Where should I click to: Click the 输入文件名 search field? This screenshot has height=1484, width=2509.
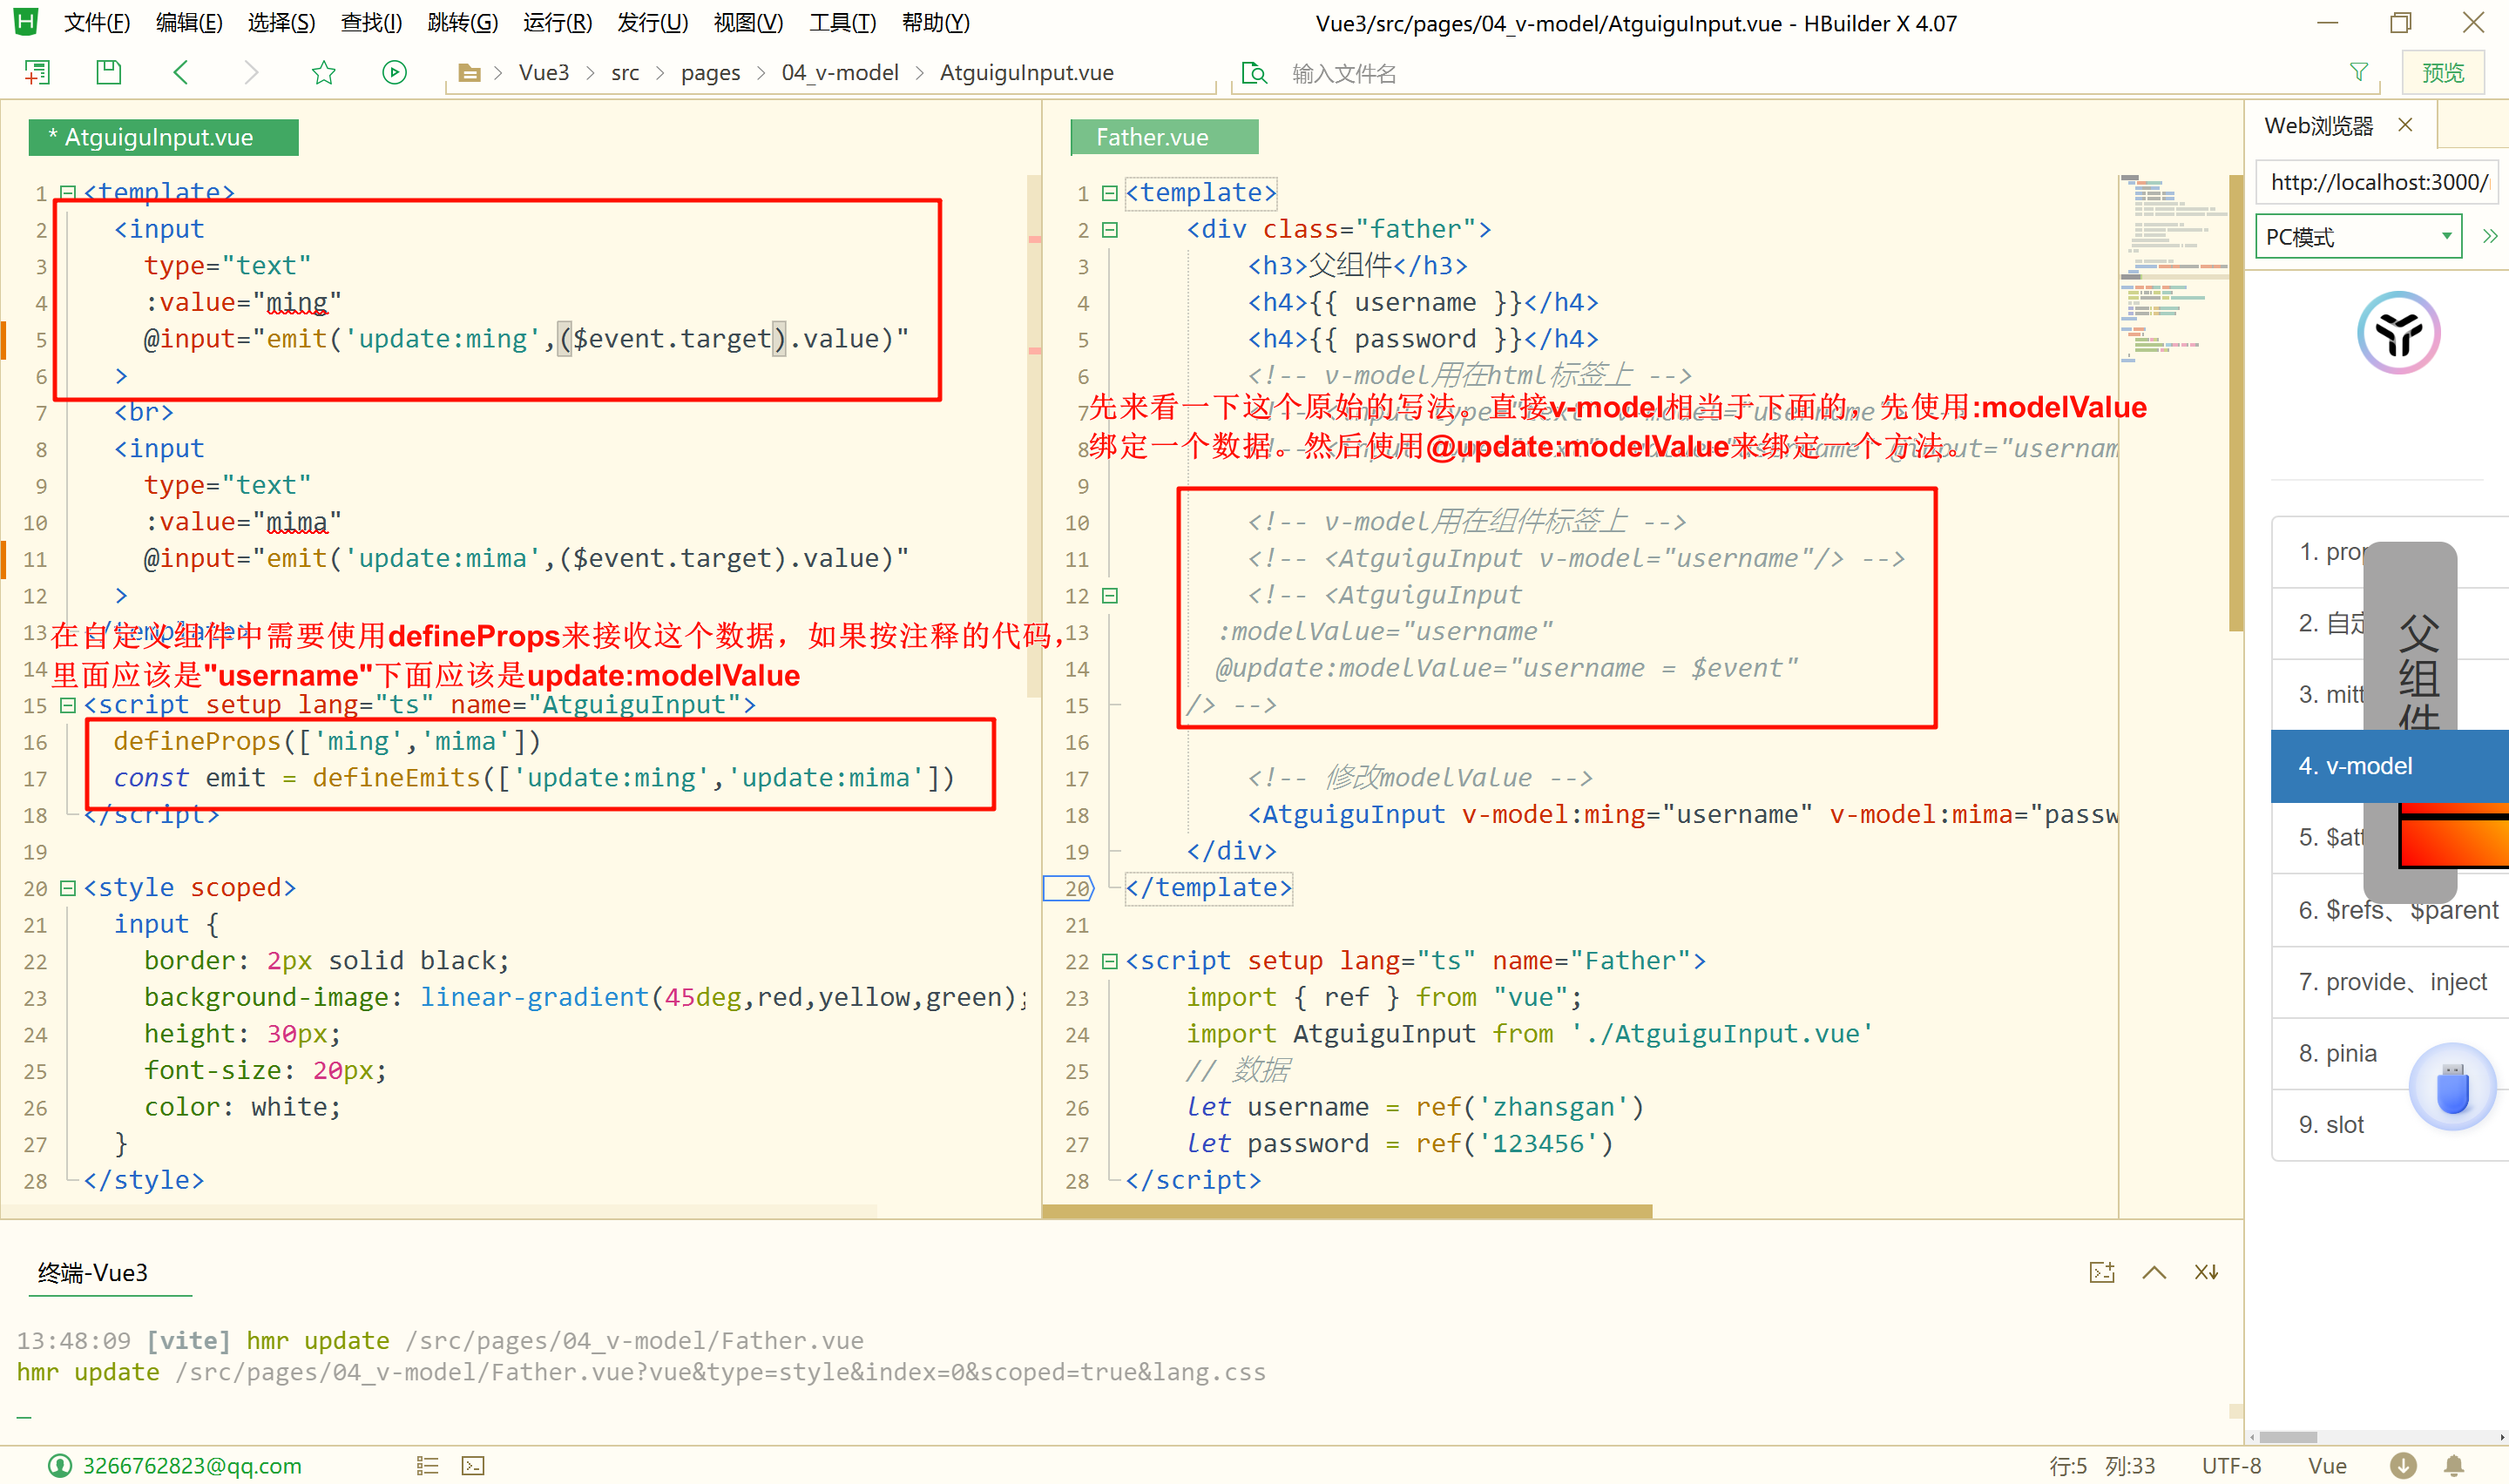click(1343, 73)
